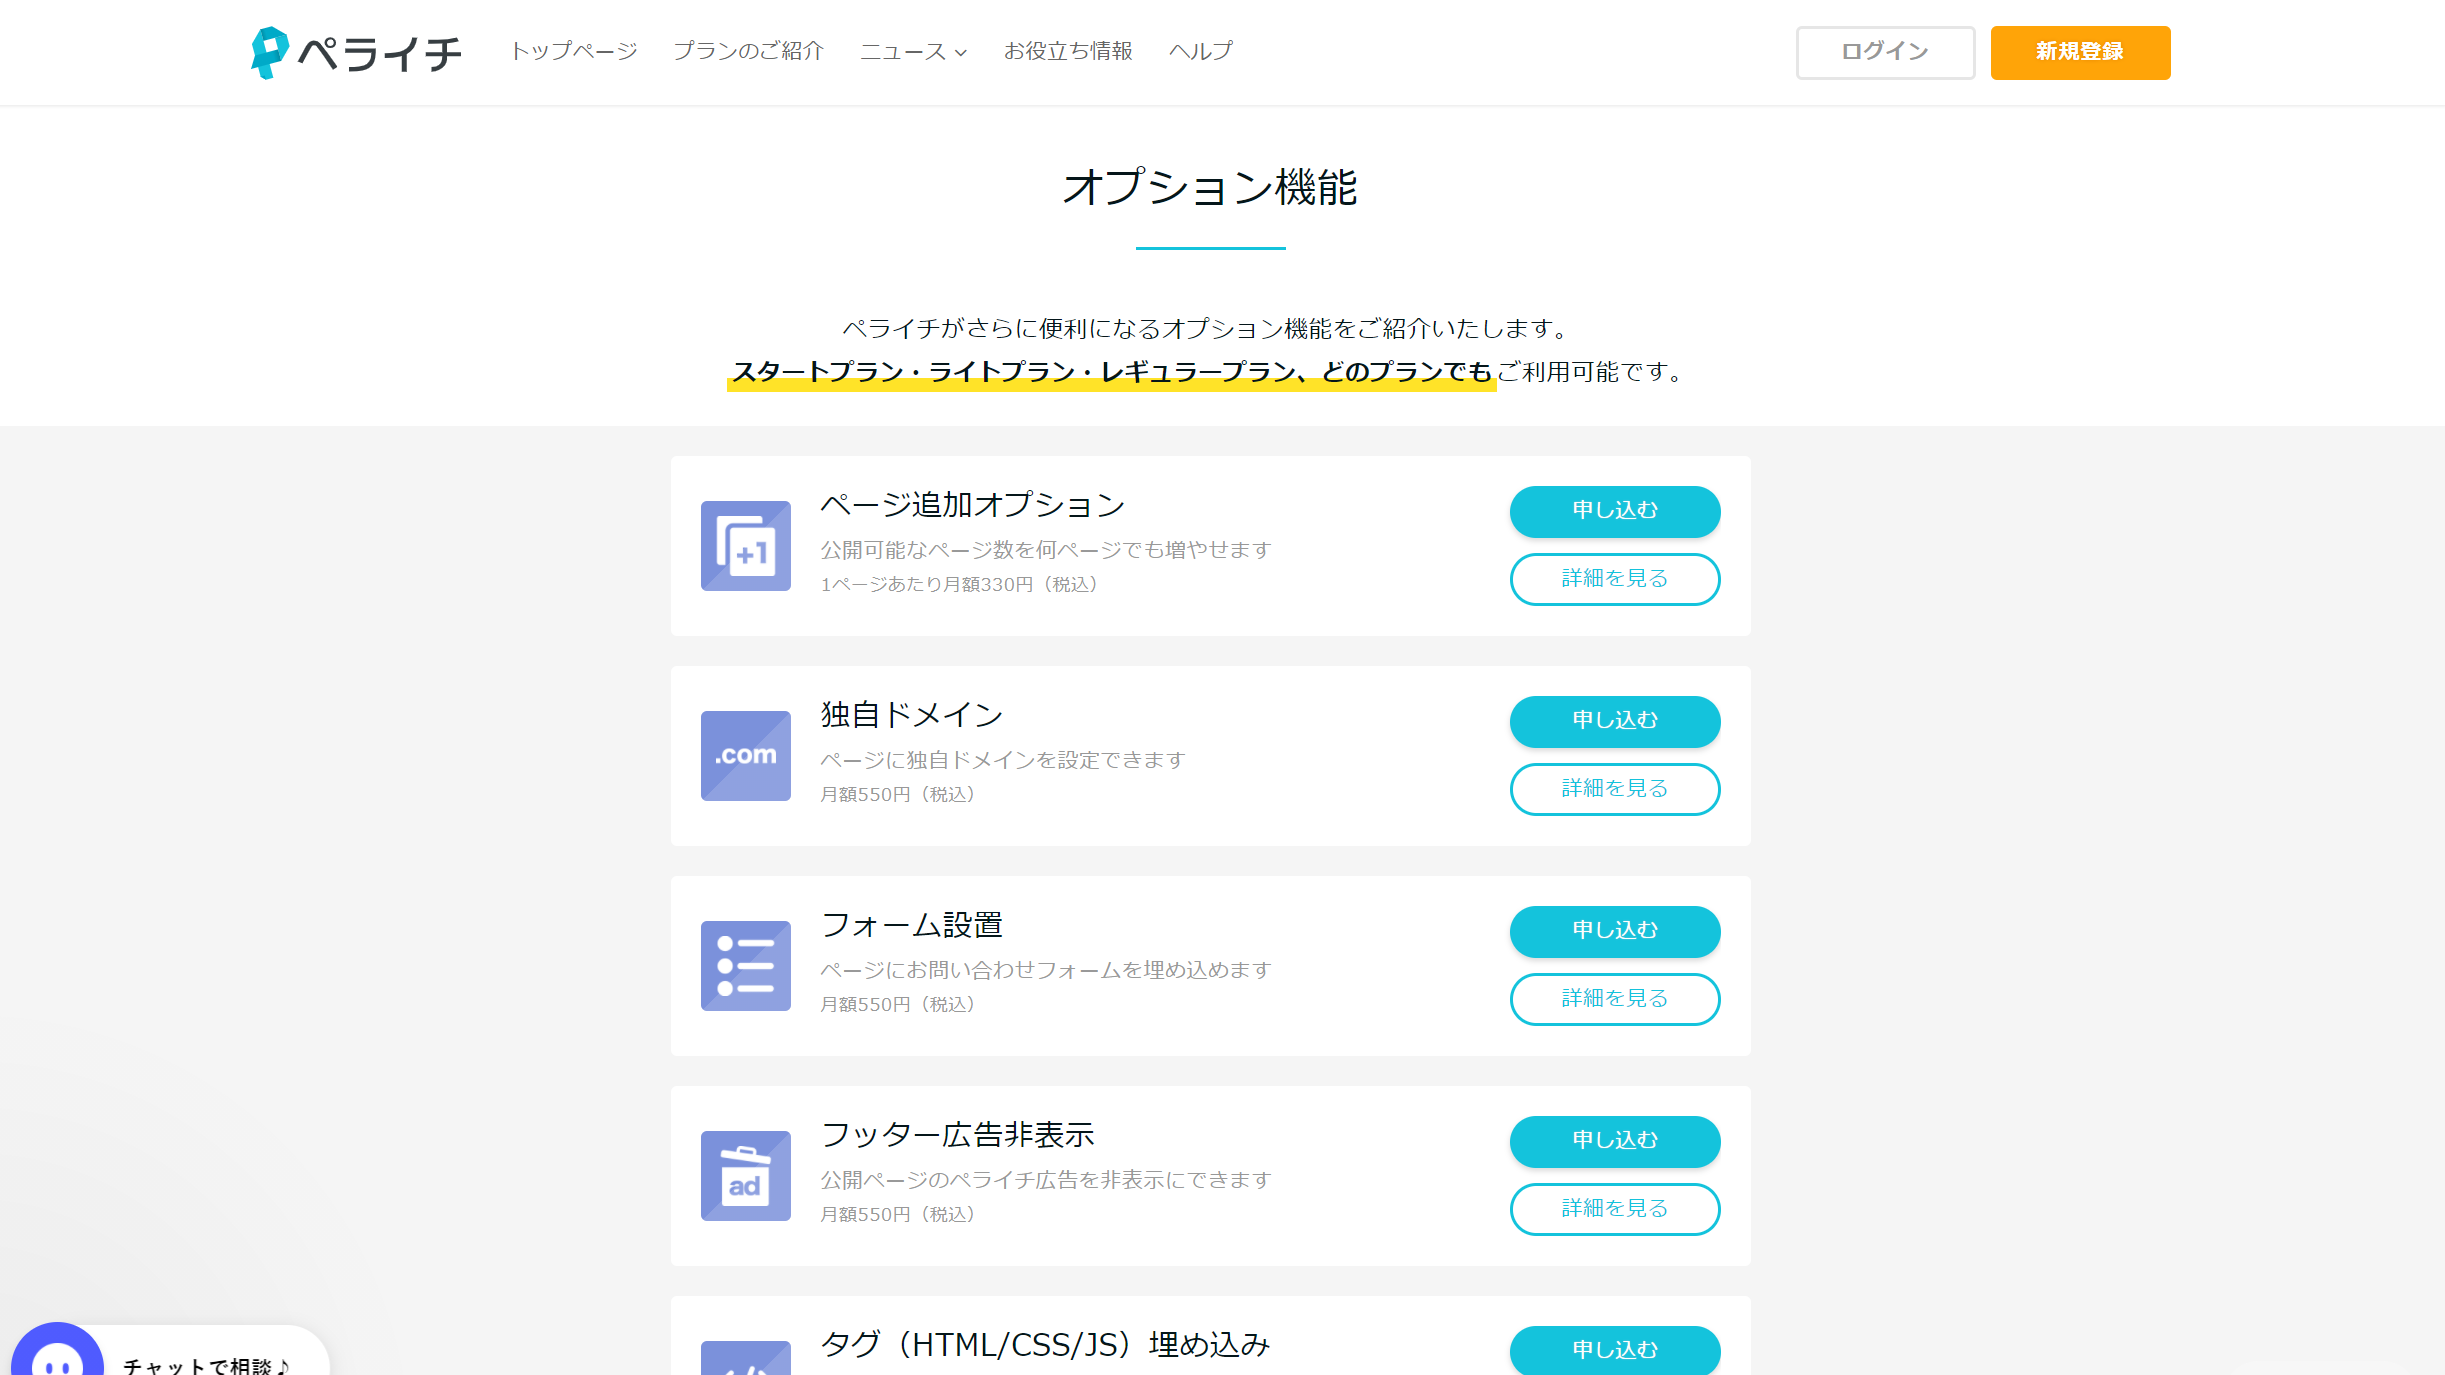Apply for タグ埋め込み with 申し込む
The height and width of the screenshot is (1375, 2445).
tap(1615, 1350)
